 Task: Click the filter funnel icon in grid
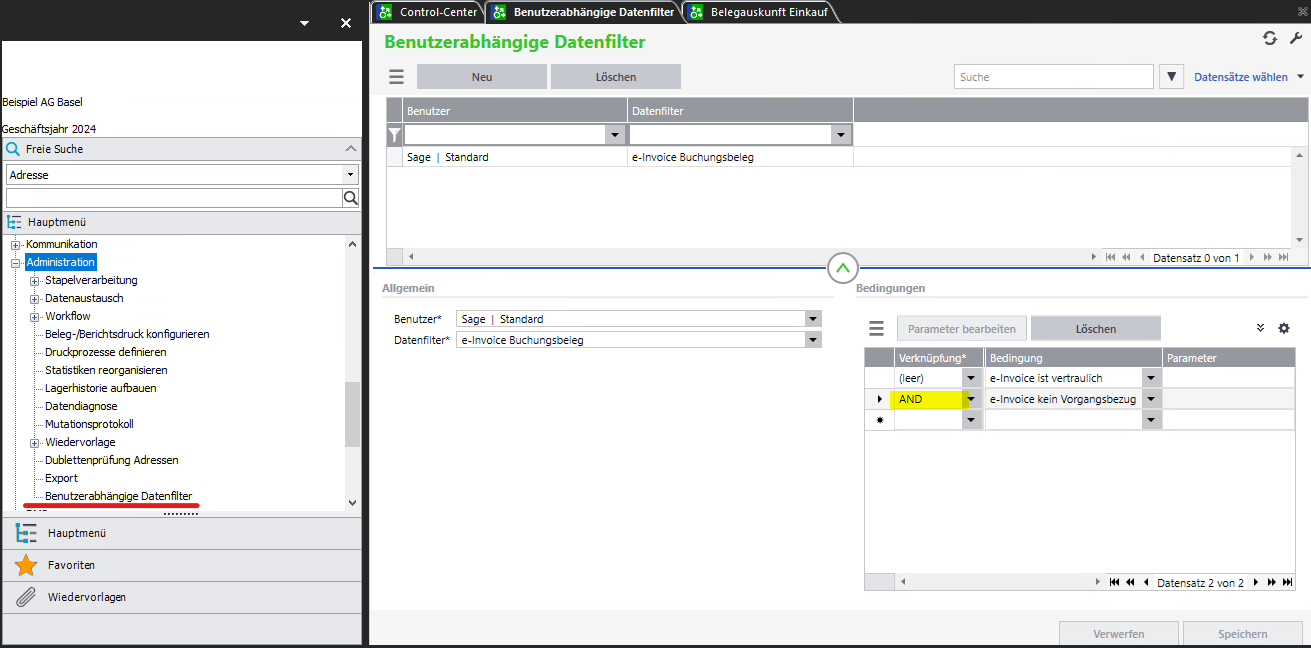tap(395, 135)
